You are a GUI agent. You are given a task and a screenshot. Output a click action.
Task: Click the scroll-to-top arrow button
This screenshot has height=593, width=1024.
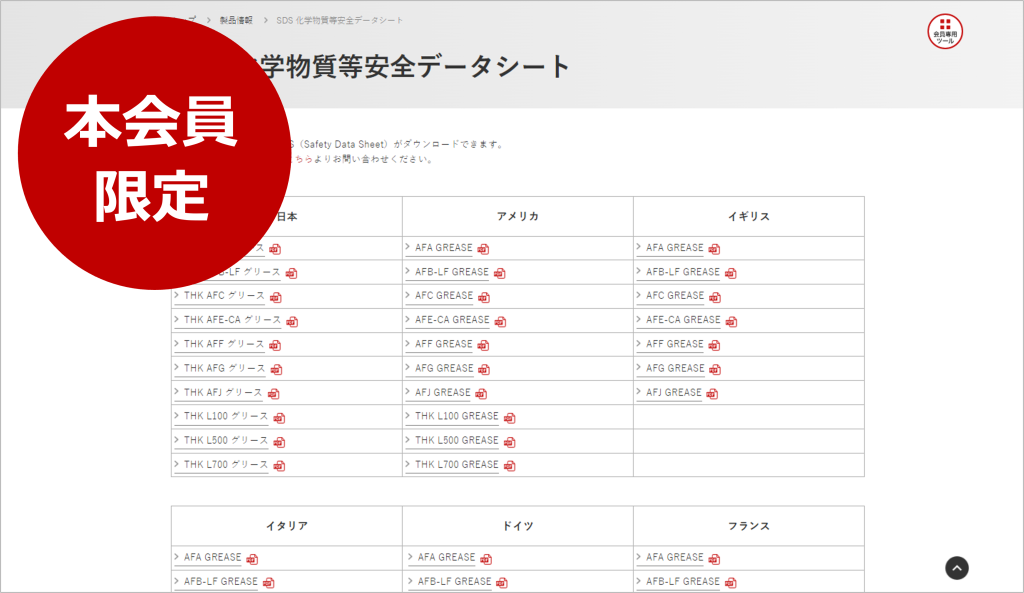pos(957,568)
